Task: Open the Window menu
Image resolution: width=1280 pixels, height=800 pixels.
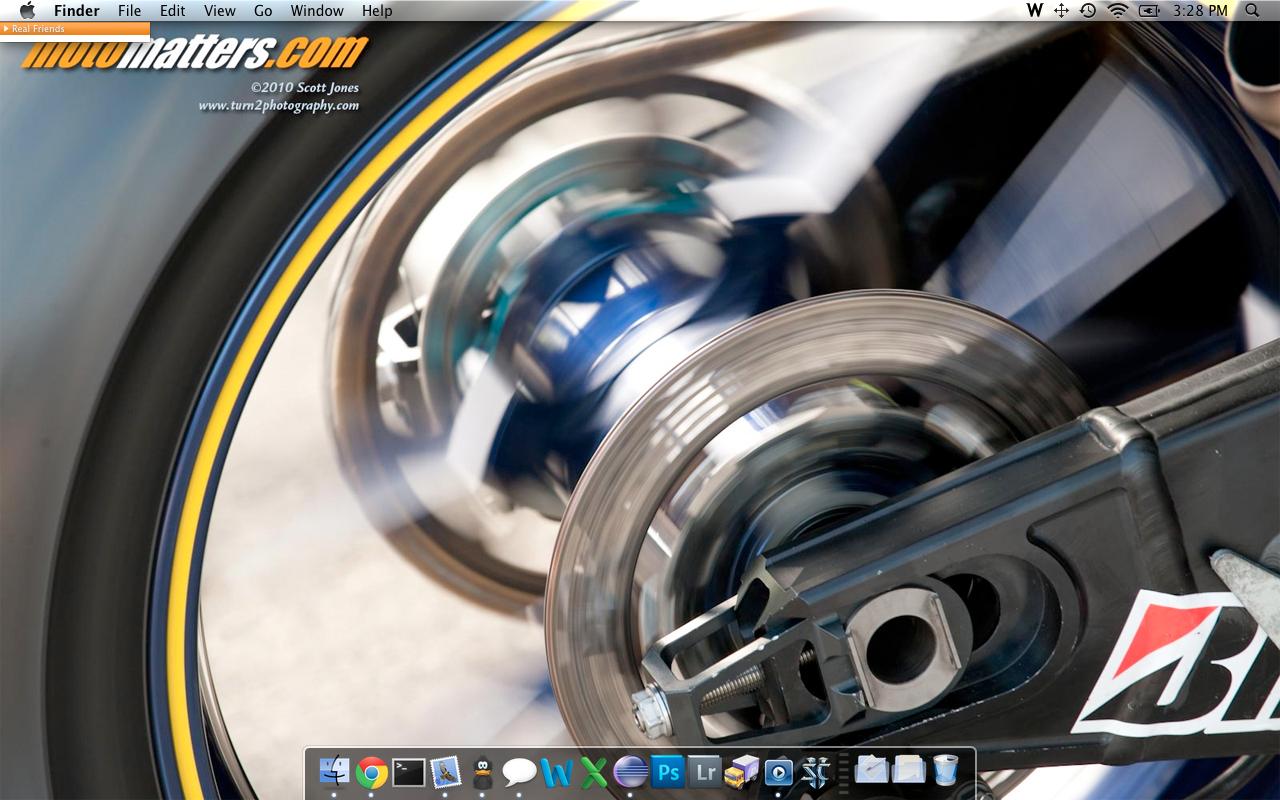Action: pos(317,11)
